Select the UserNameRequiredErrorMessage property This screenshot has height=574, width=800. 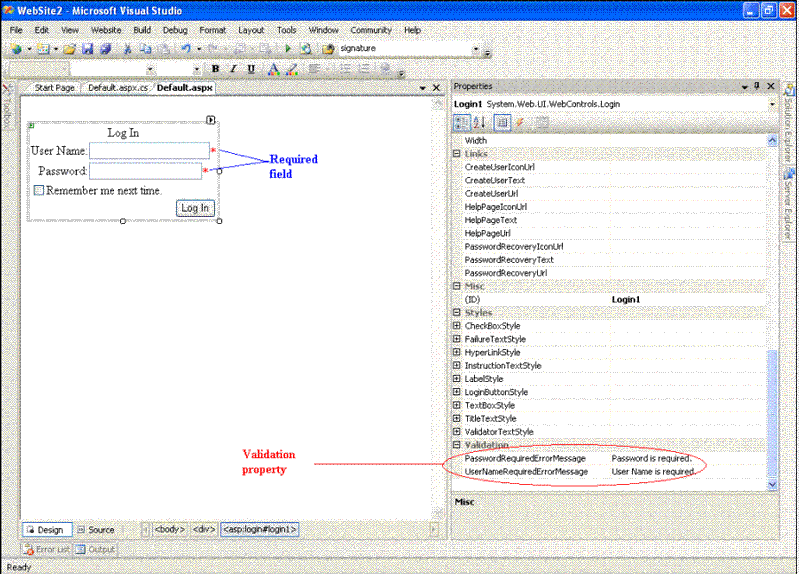[610, 471]
